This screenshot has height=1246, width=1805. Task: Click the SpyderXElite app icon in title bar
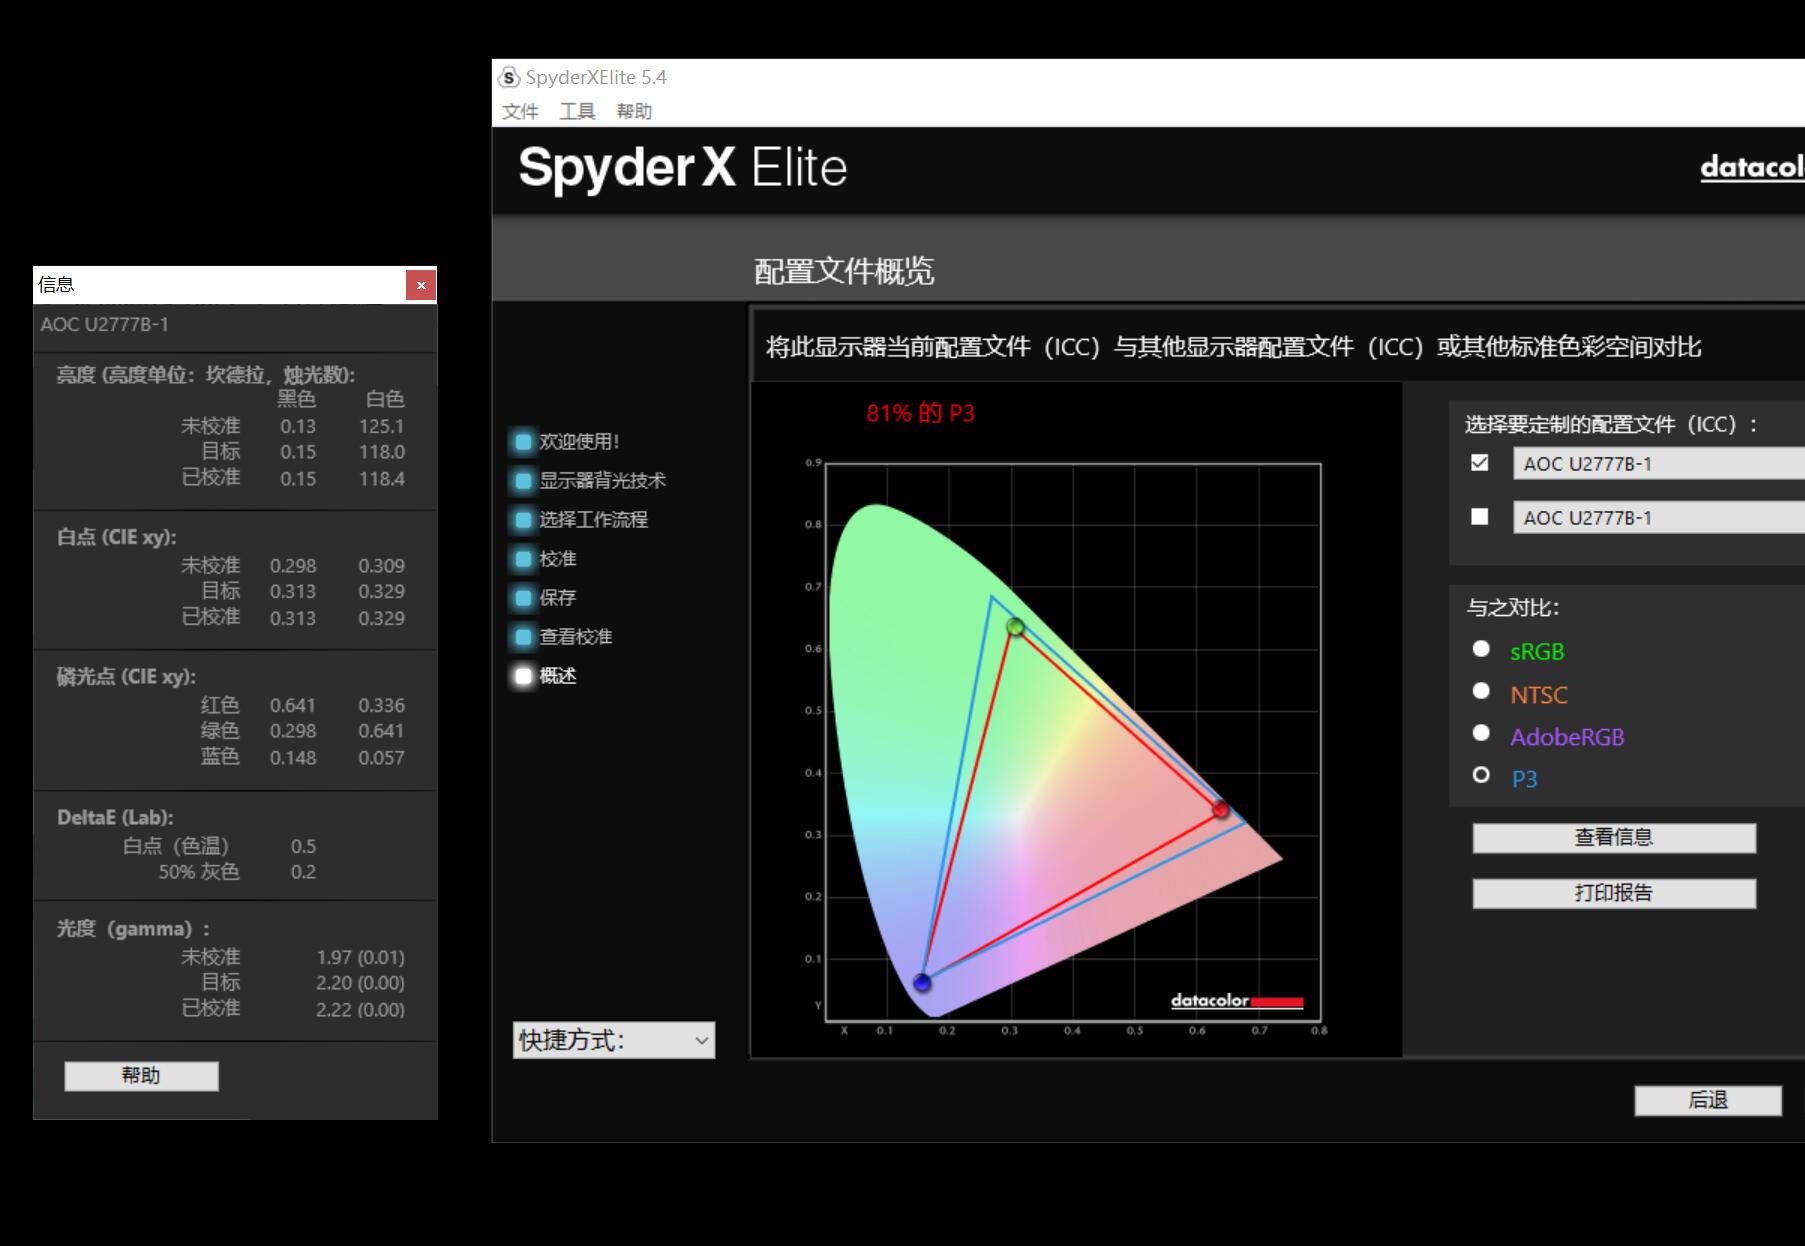click(509, 77)
